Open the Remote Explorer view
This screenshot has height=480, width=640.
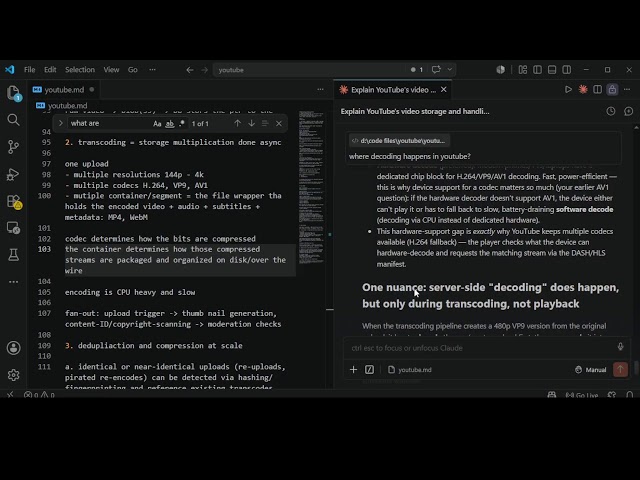click(x=13, y=228)
